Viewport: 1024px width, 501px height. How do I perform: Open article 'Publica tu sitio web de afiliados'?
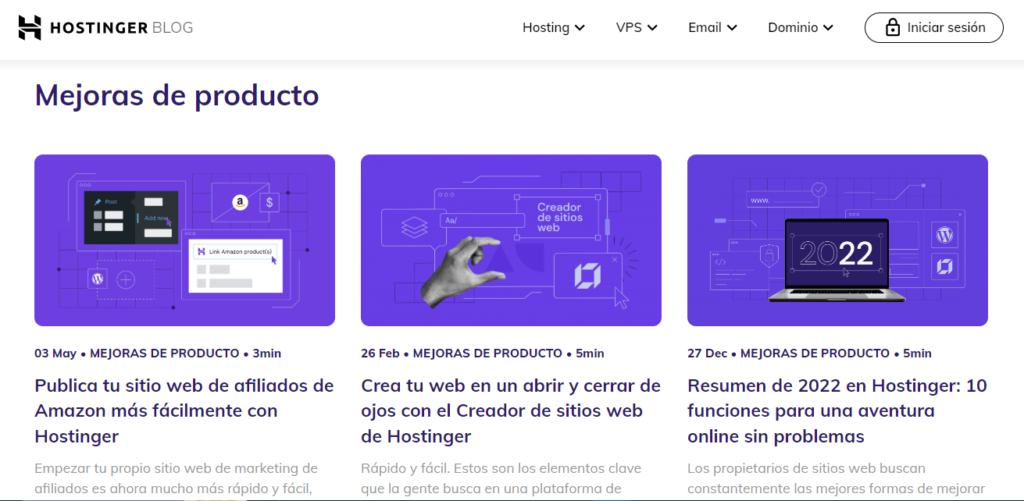click(185, 410)
